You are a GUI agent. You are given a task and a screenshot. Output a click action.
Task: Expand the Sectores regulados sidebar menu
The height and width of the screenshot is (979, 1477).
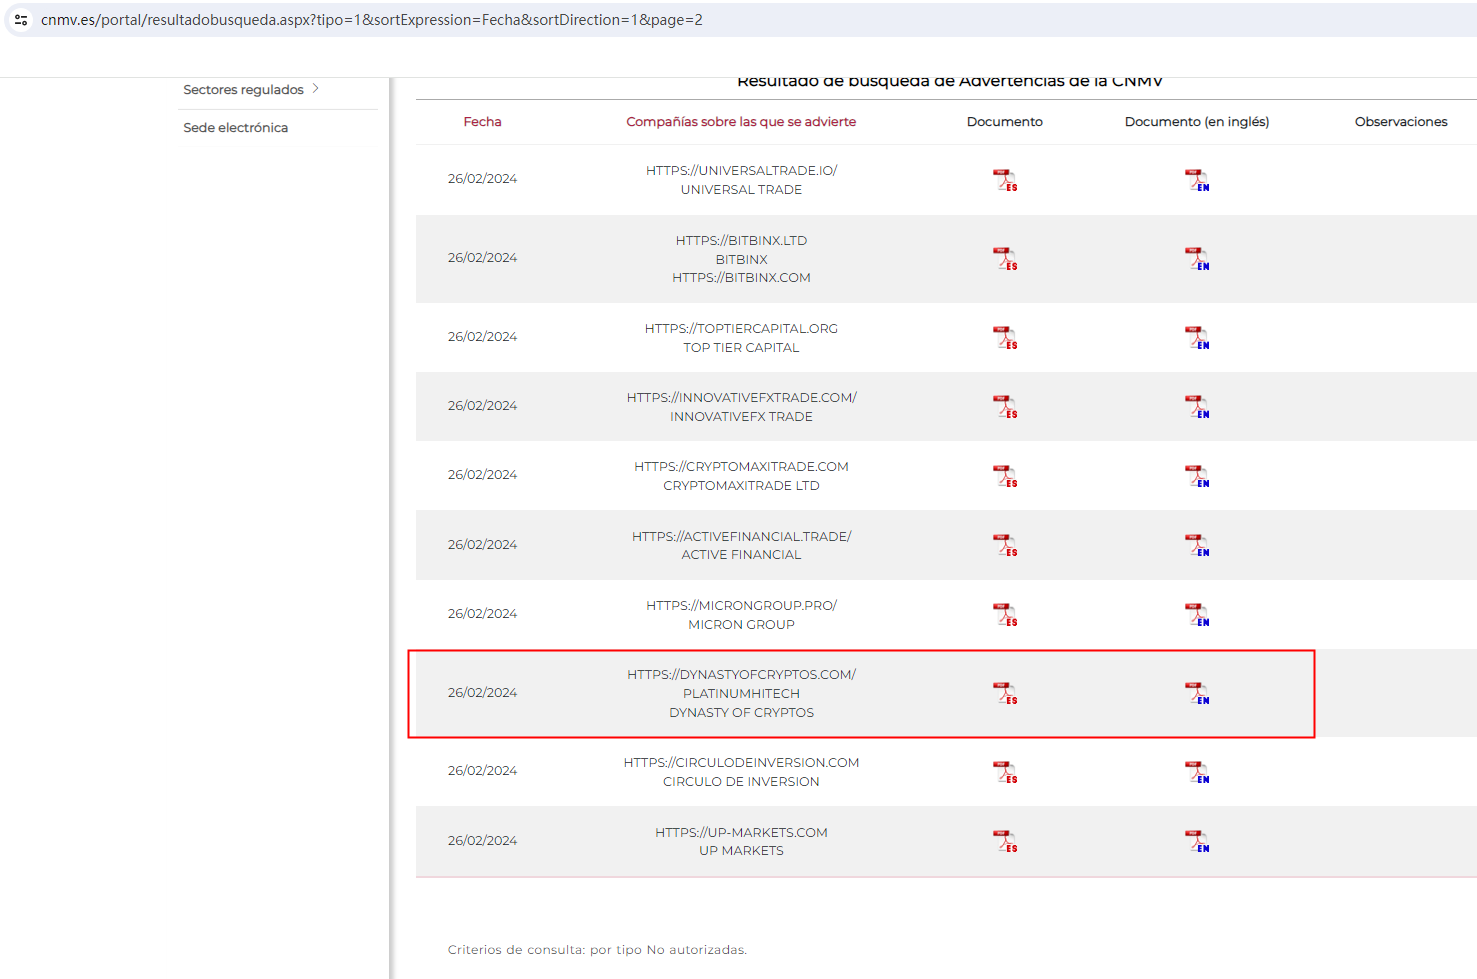pos(251,90)
